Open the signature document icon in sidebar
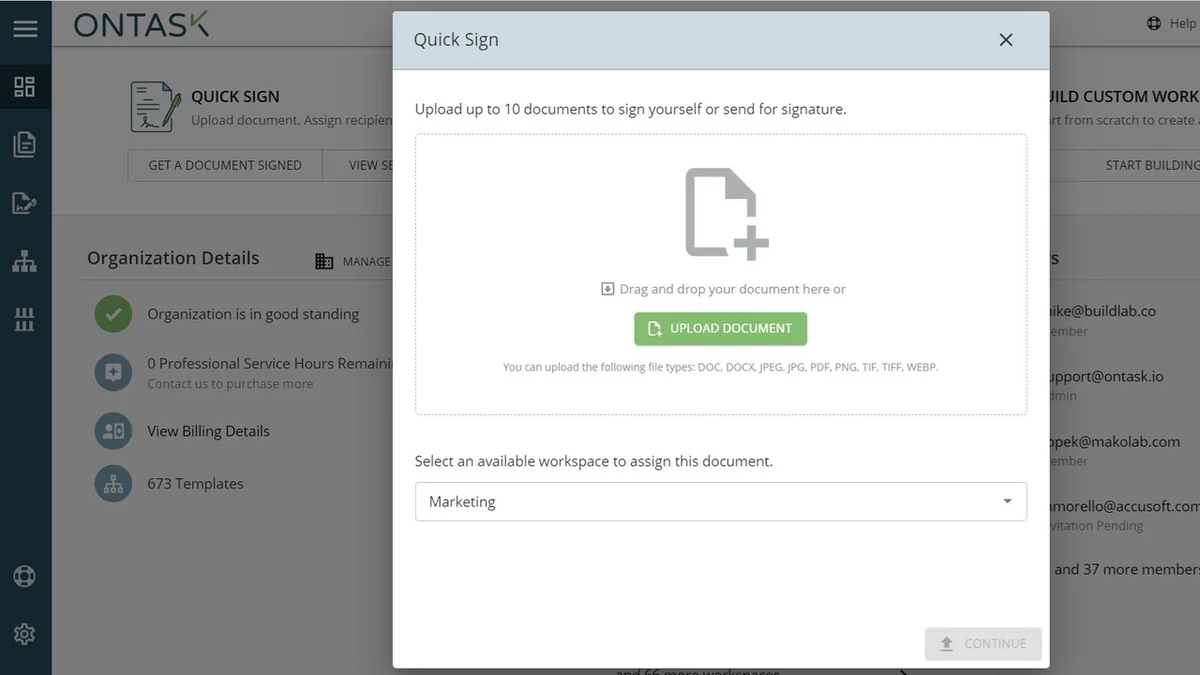This screenshot has width=1200, height=675. tap(25, 203)
